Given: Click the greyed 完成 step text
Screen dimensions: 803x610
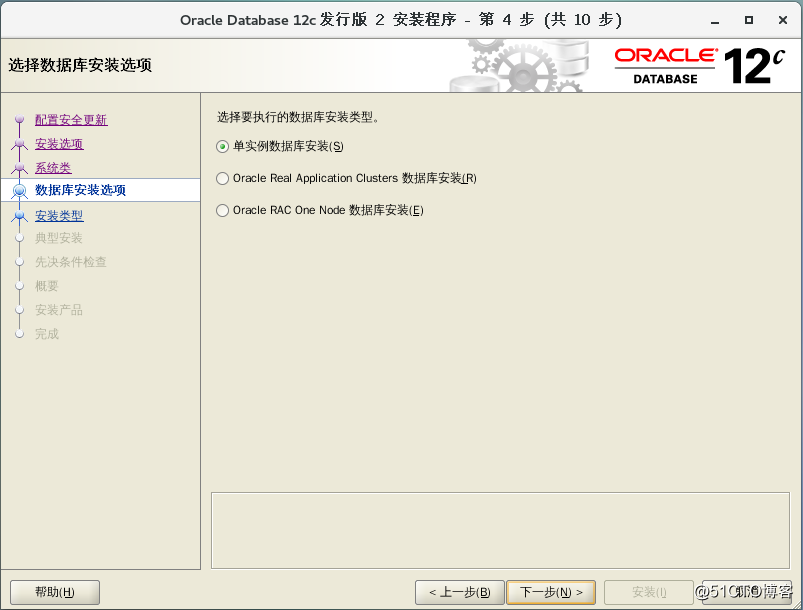Looking at the screenshot, I should (x=47, y=334).
